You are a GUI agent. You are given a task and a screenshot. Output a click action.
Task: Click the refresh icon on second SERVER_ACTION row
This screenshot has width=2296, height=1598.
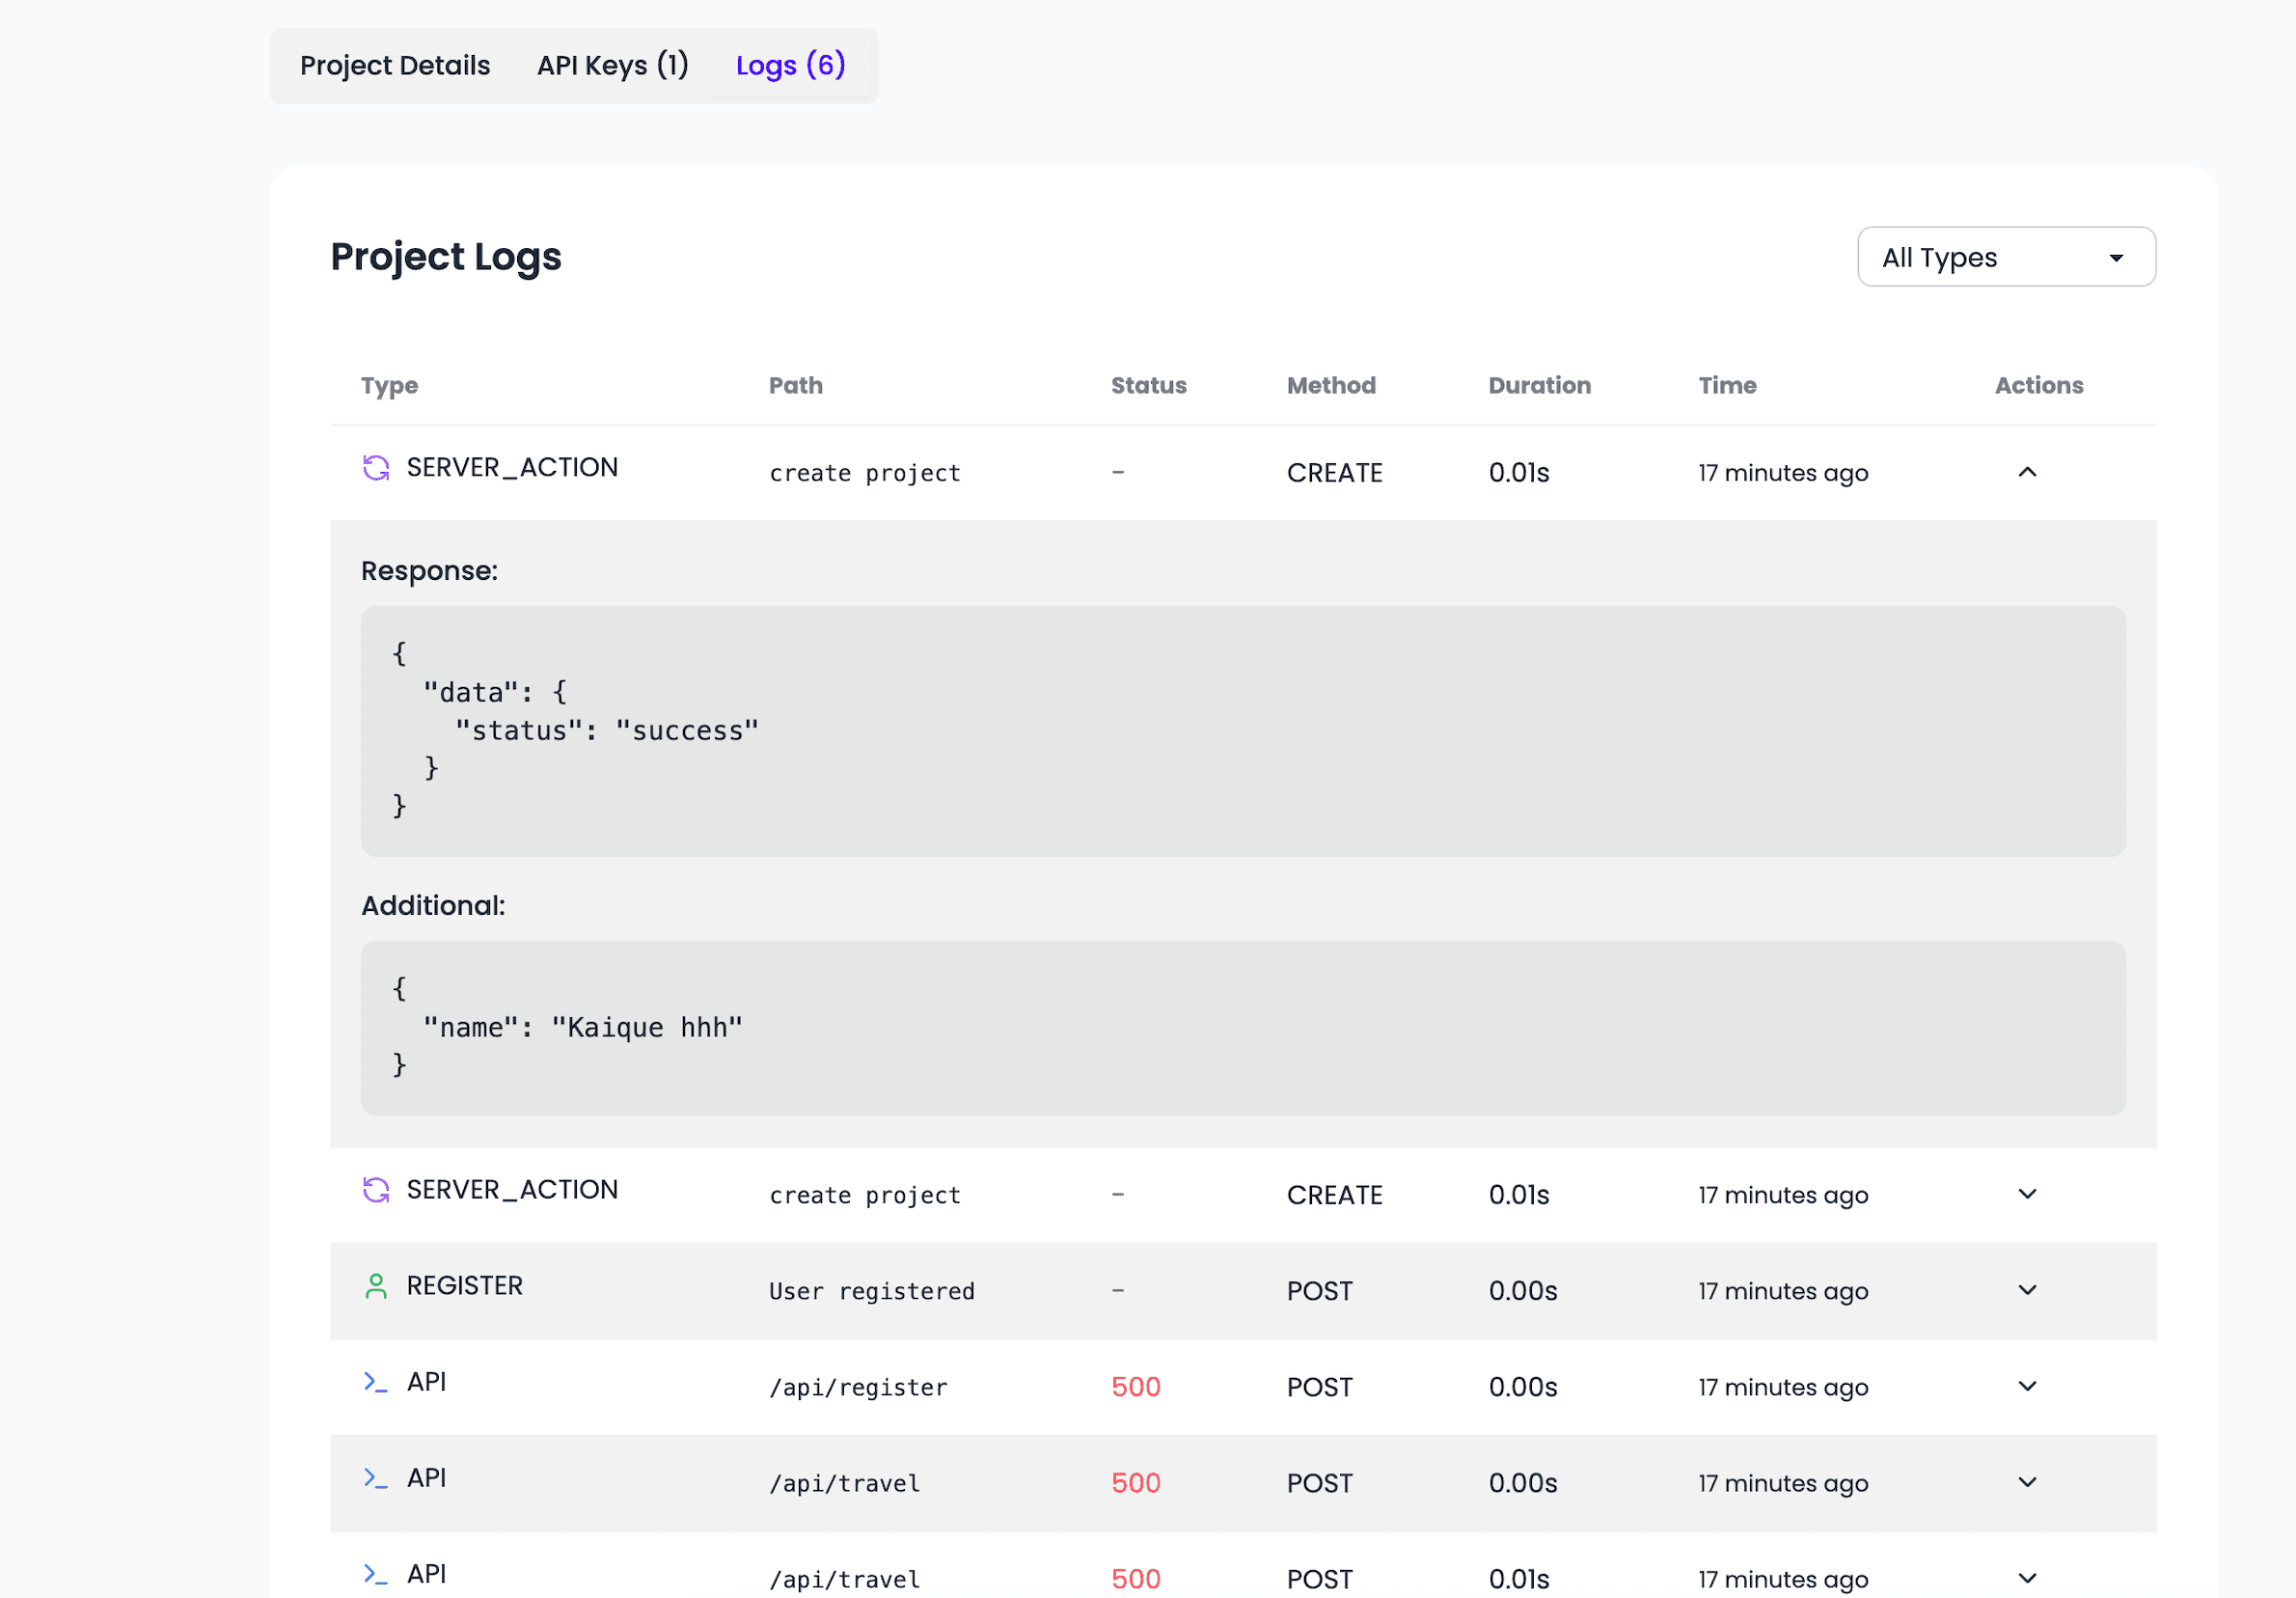[x=376, y=1189]
